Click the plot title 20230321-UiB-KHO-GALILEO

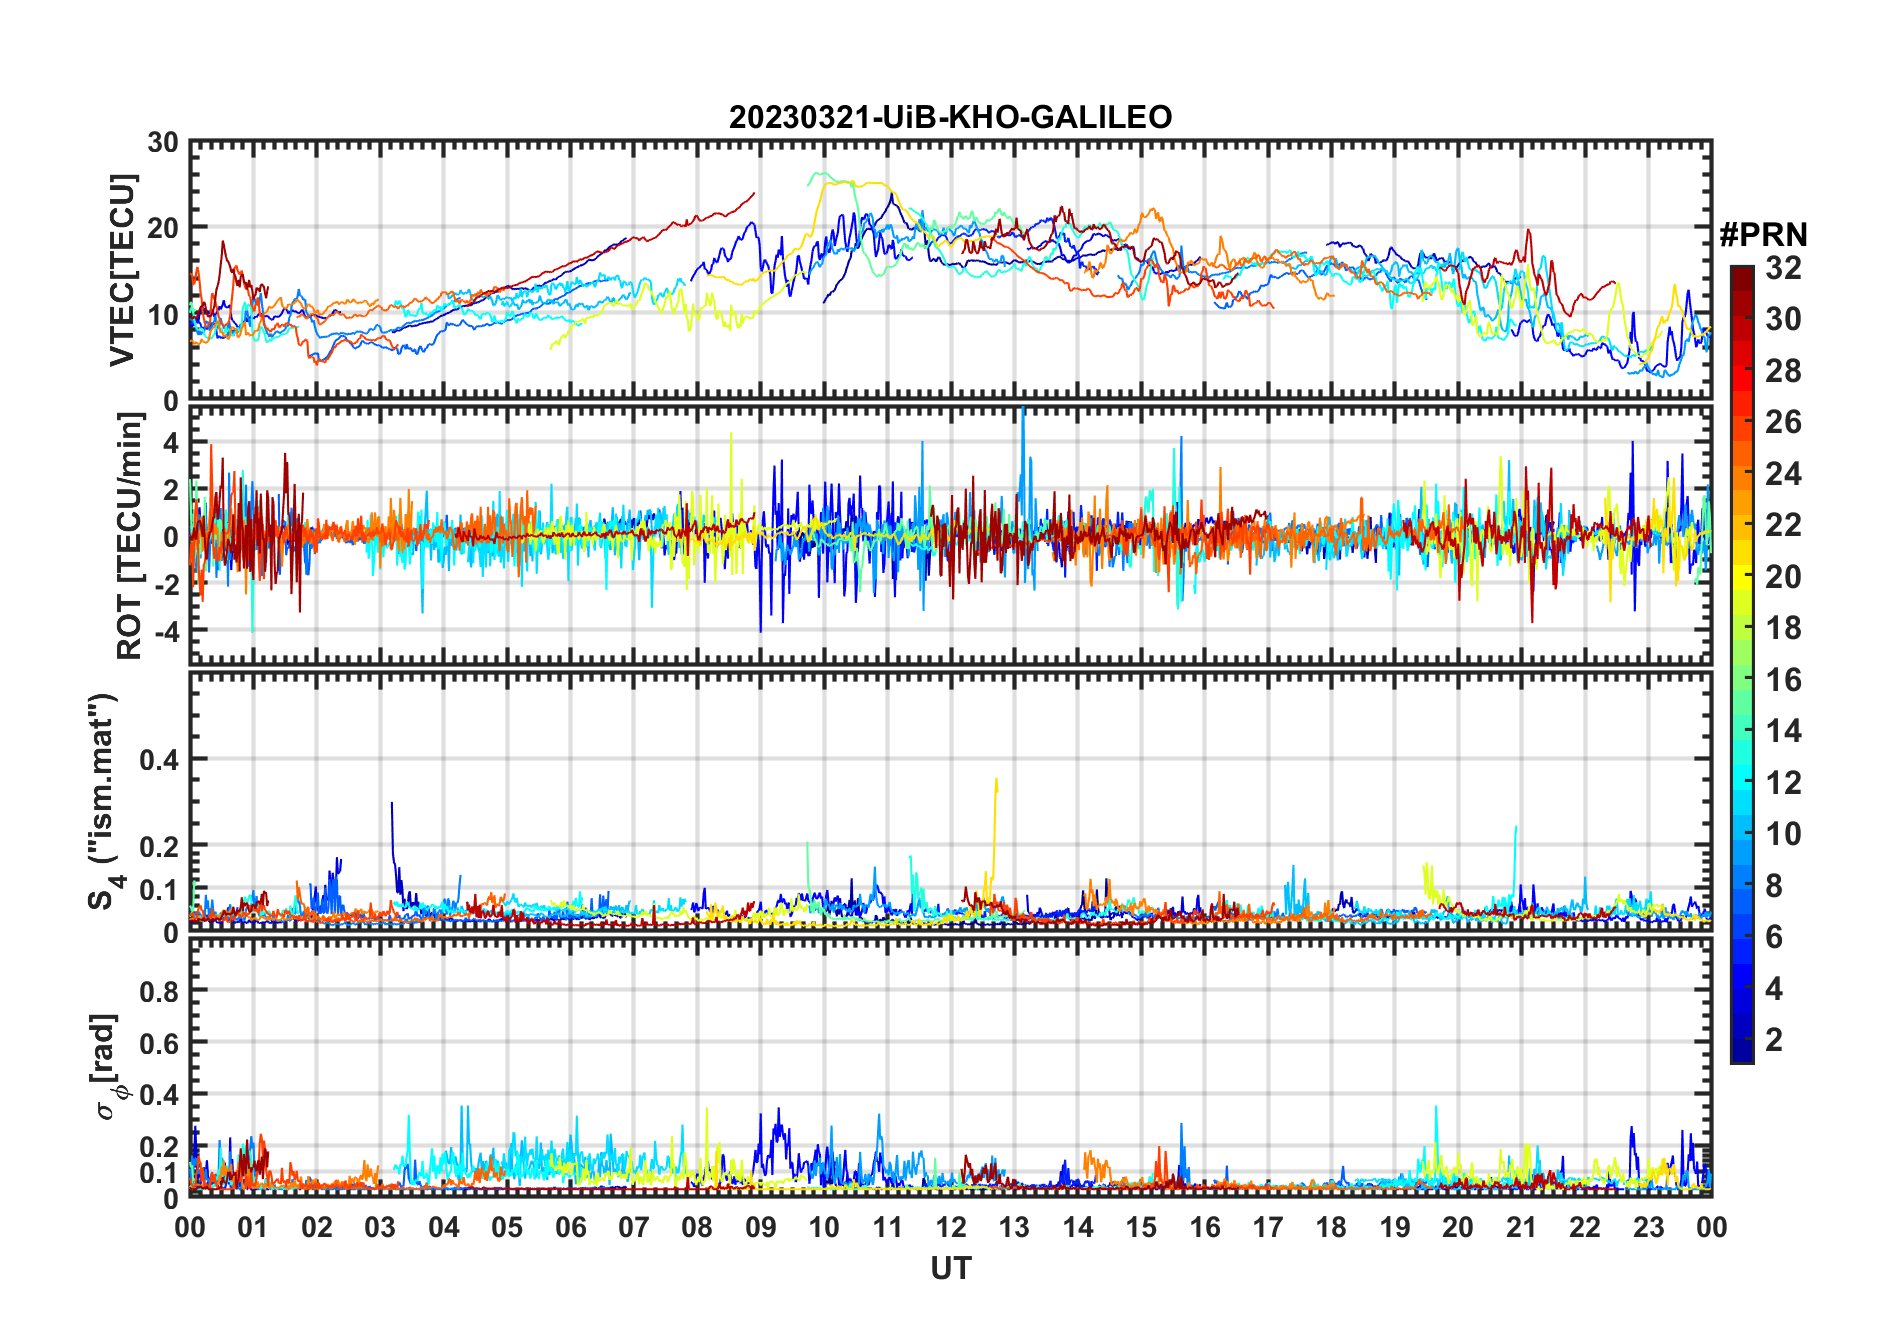pyautogui.click(x=950, y=118)
